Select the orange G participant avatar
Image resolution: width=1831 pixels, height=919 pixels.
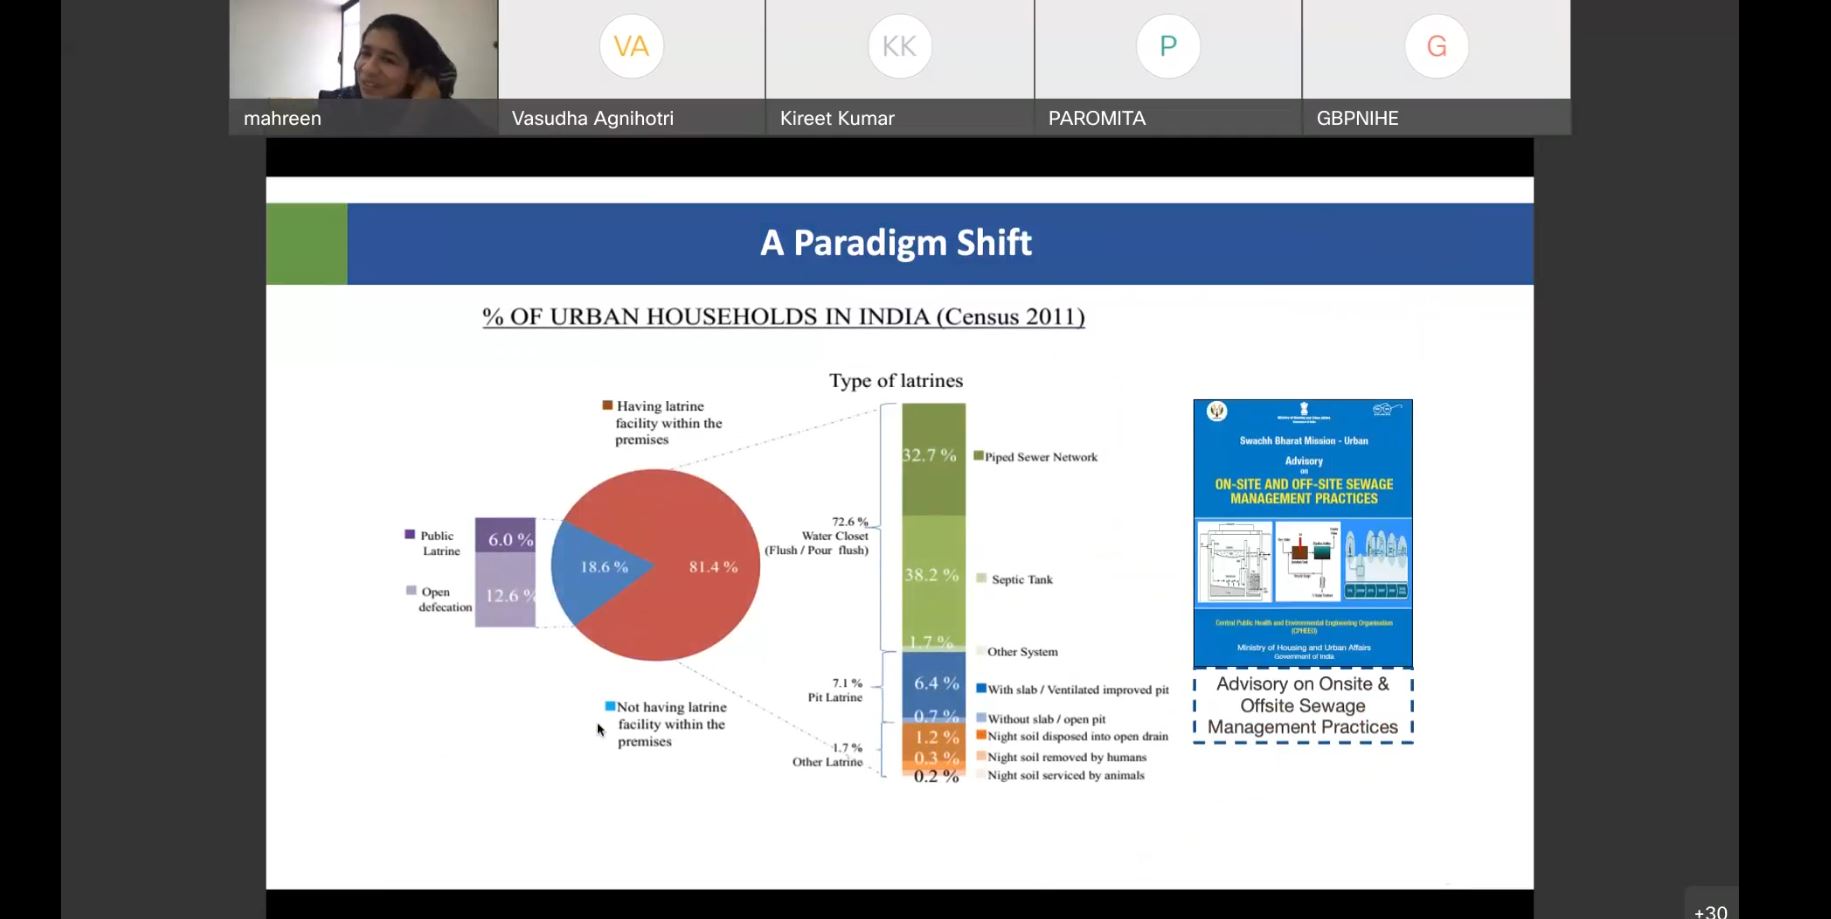1436,46
